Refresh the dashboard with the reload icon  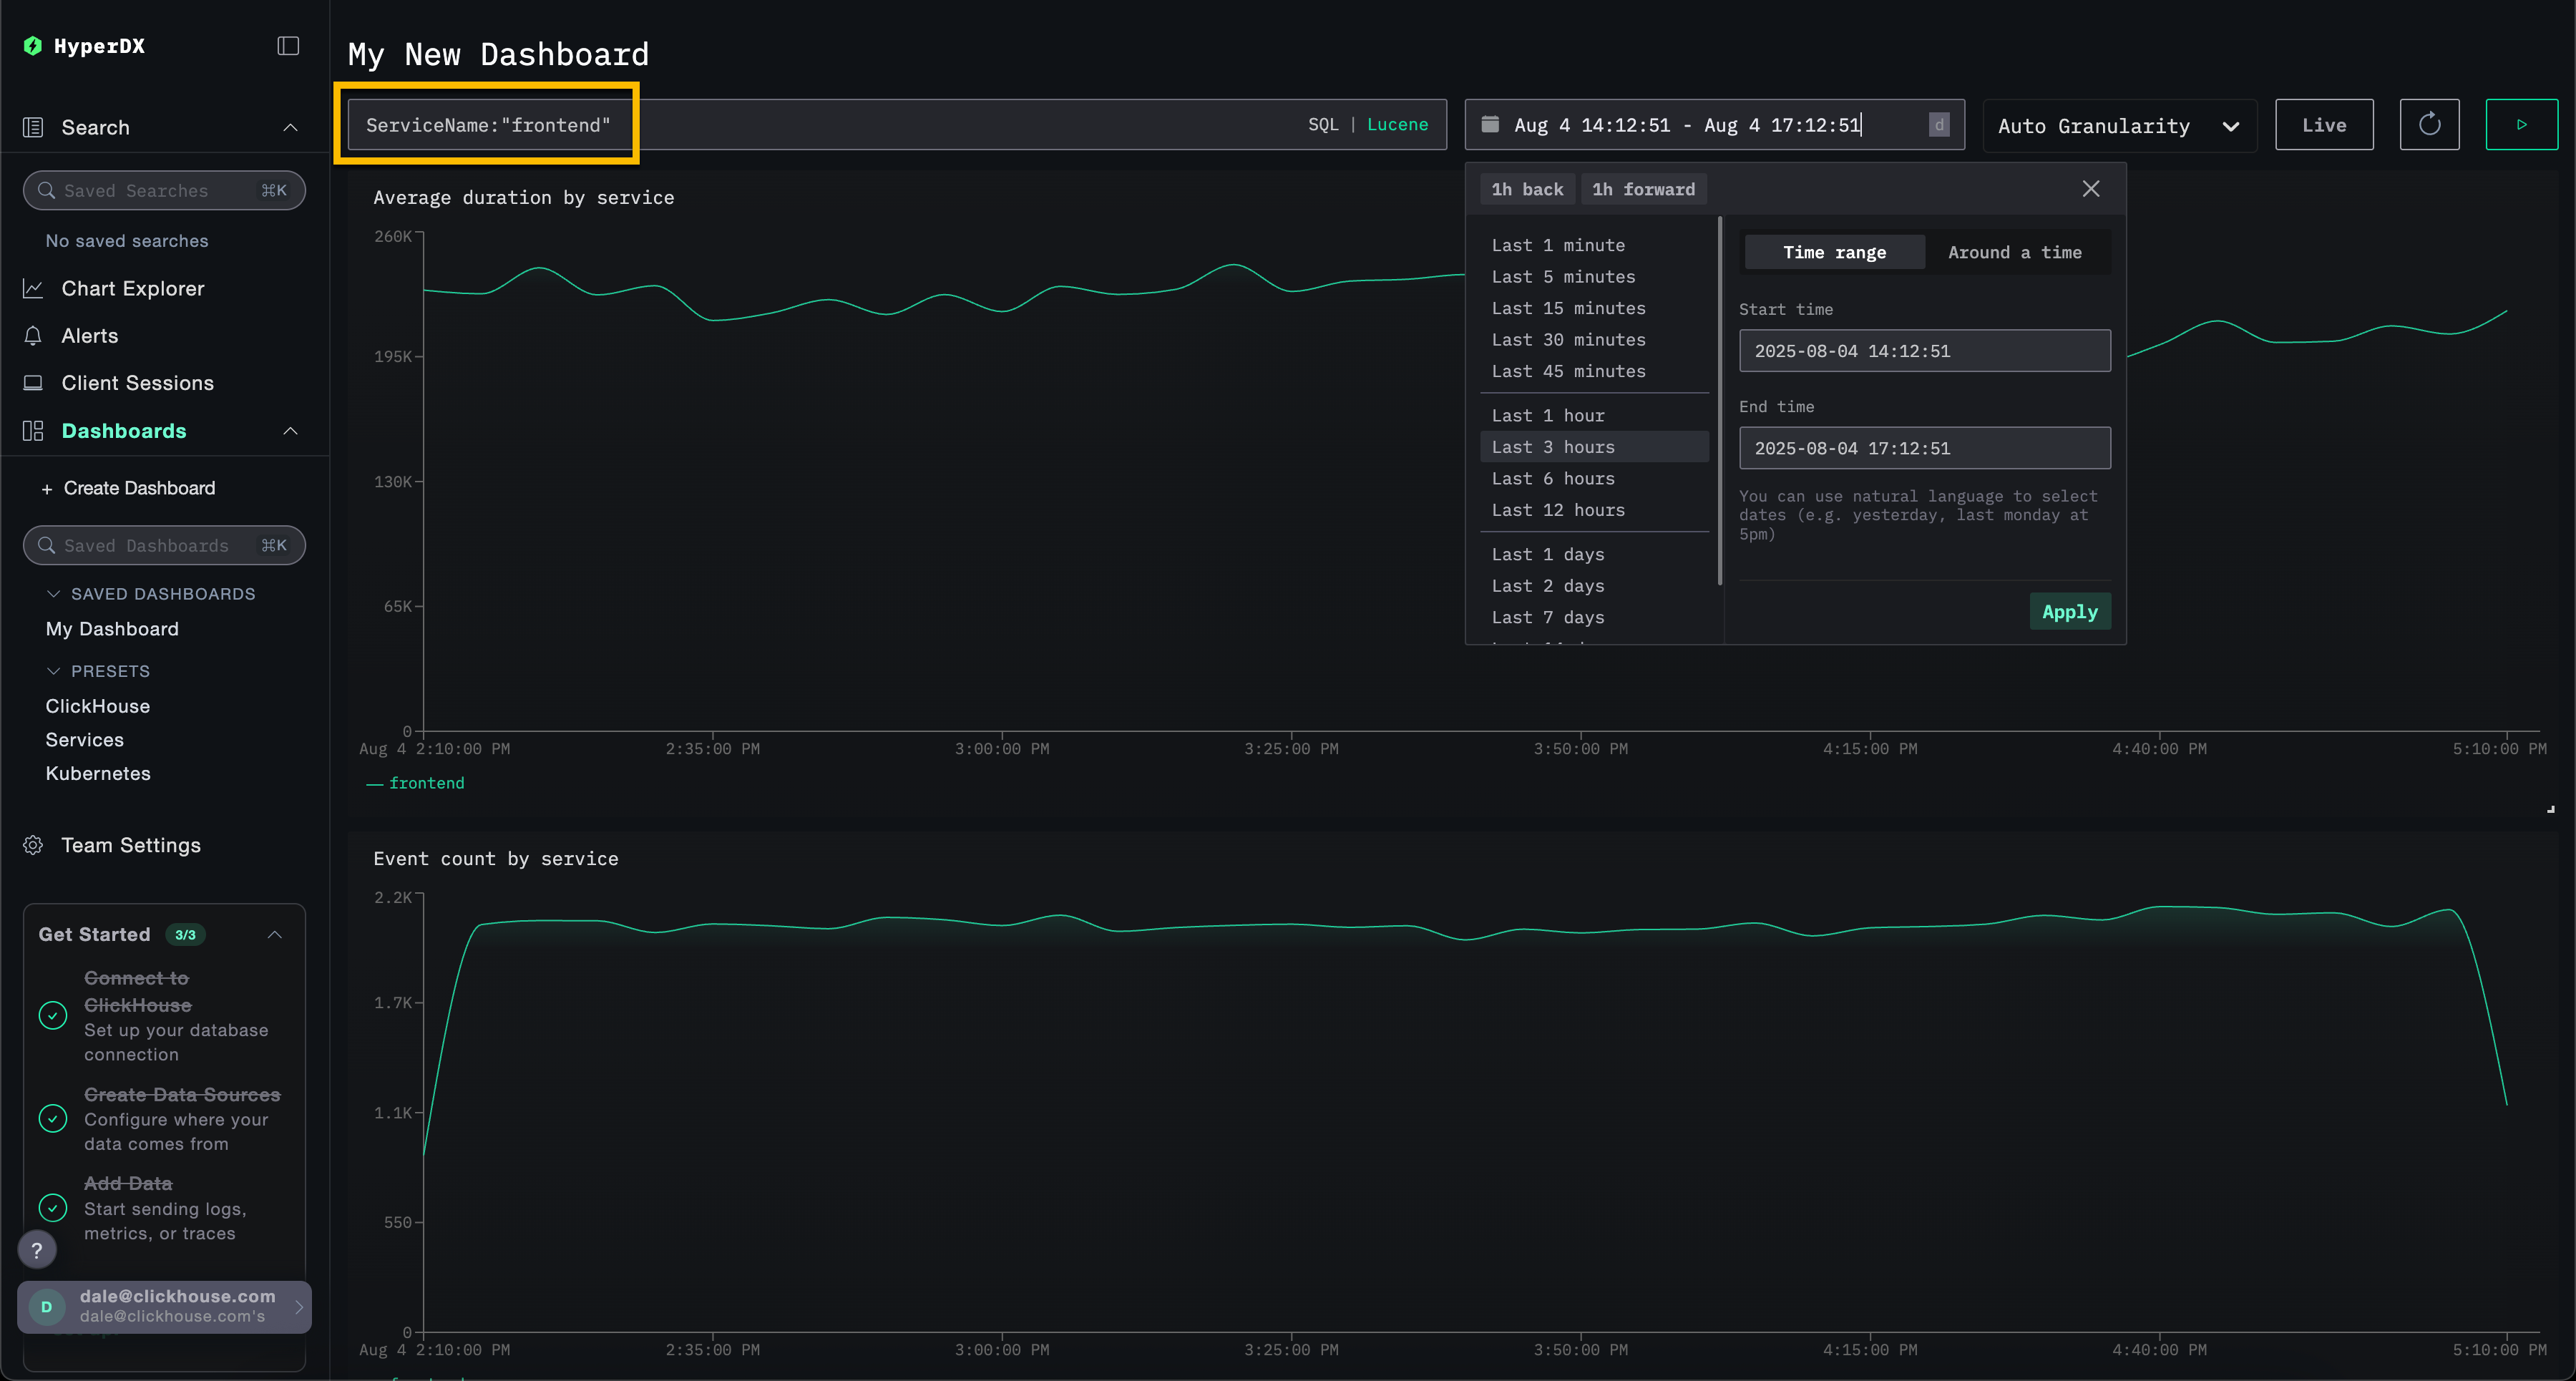pos(2430,124)
